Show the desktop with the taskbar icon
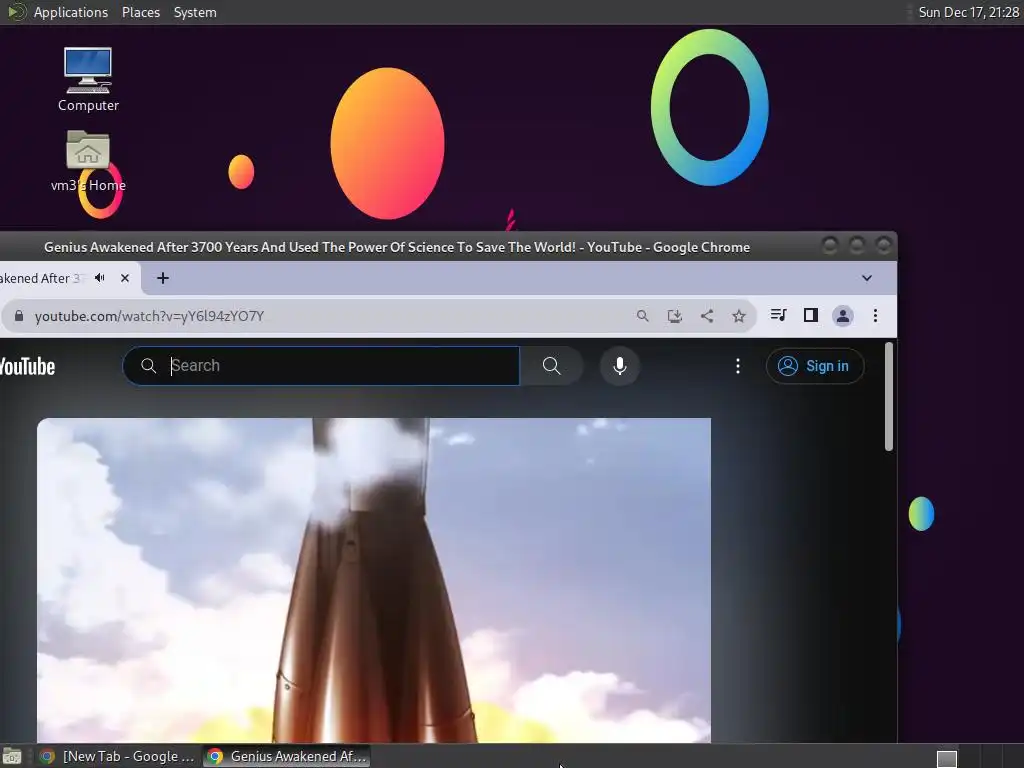This screenshot has width=1024, height=768. pos(12,756)
